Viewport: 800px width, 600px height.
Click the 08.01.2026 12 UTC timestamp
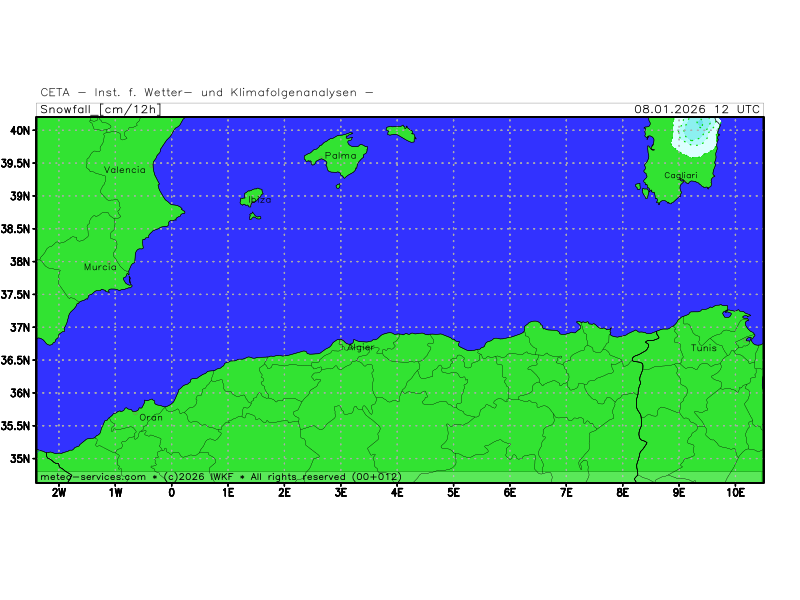(x=697, y=109)
